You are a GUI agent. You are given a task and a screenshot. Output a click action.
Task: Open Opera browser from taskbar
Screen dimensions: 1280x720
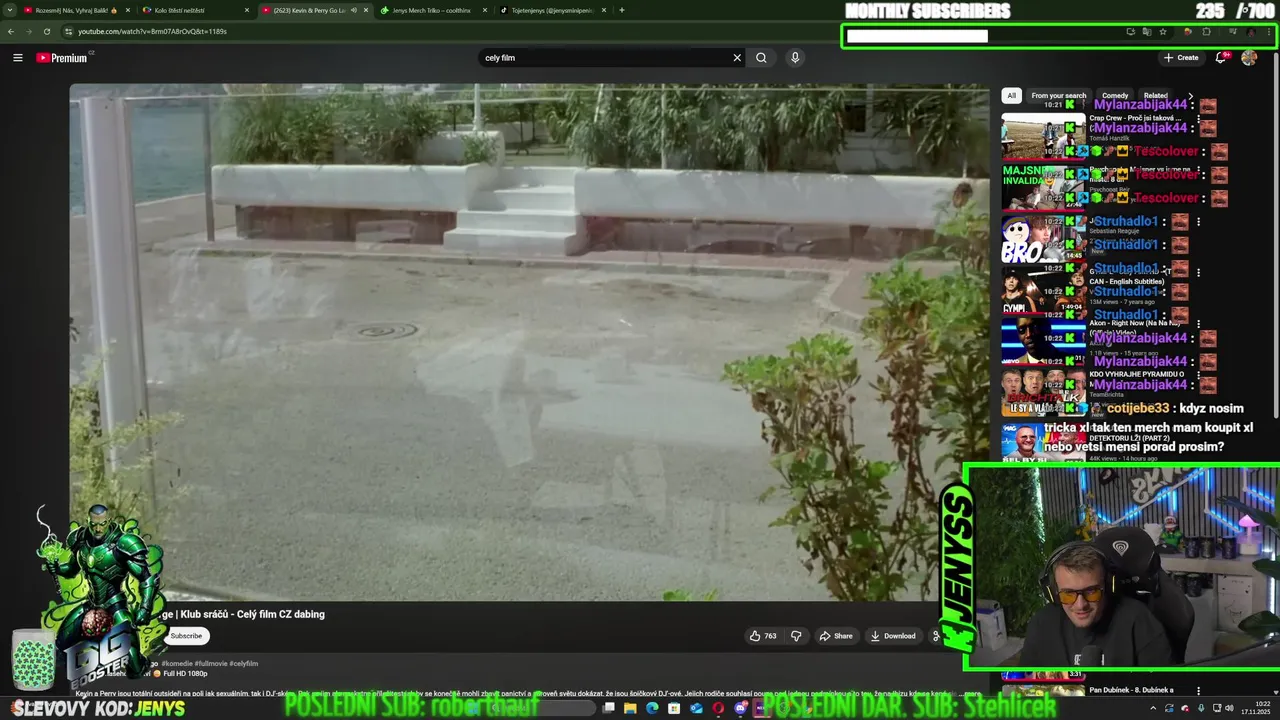[x=718, y=708]
